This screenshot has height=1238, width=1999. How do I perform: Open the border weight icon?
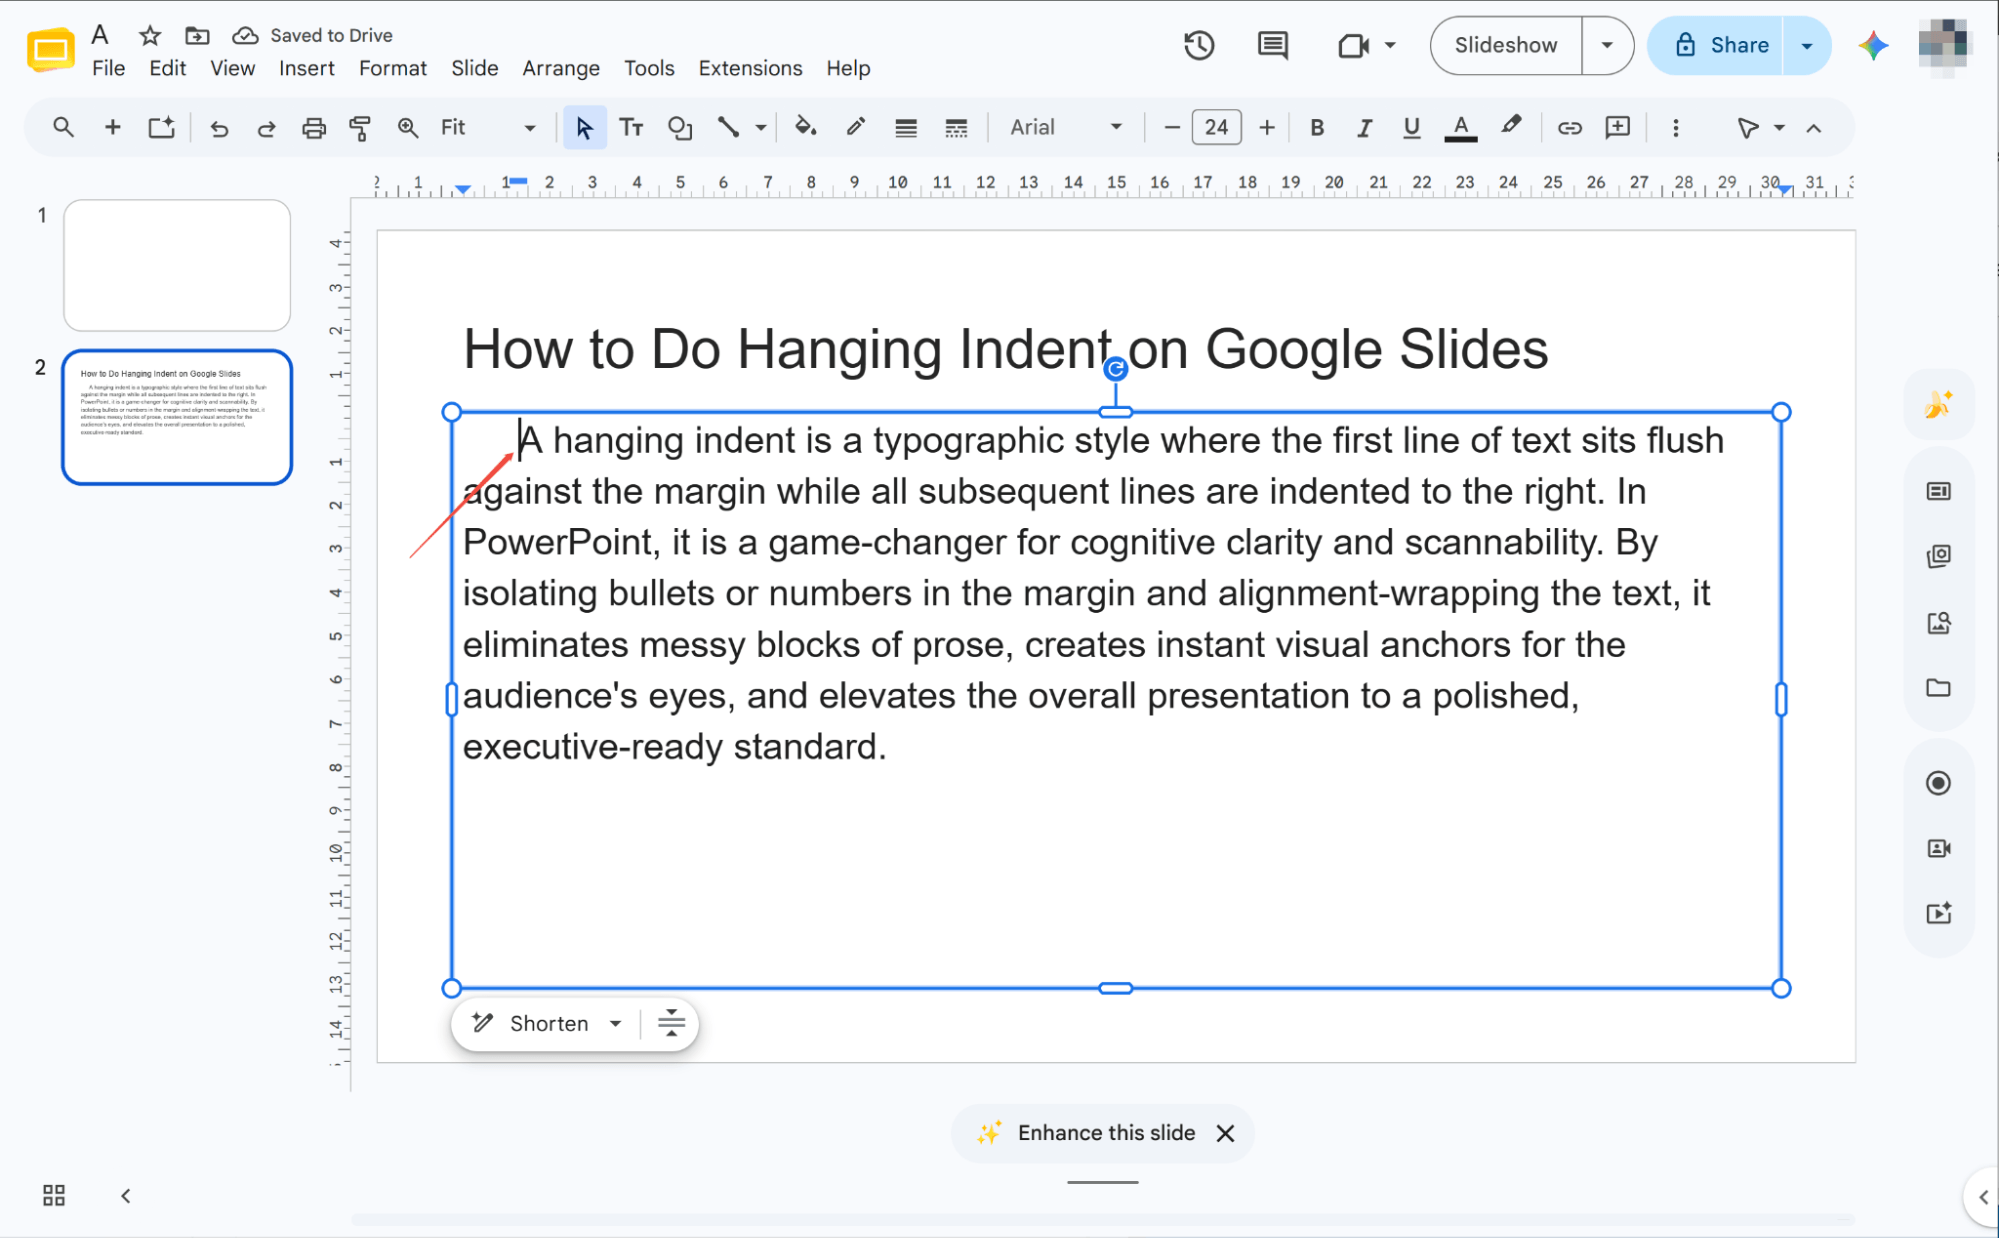(906, 128)
